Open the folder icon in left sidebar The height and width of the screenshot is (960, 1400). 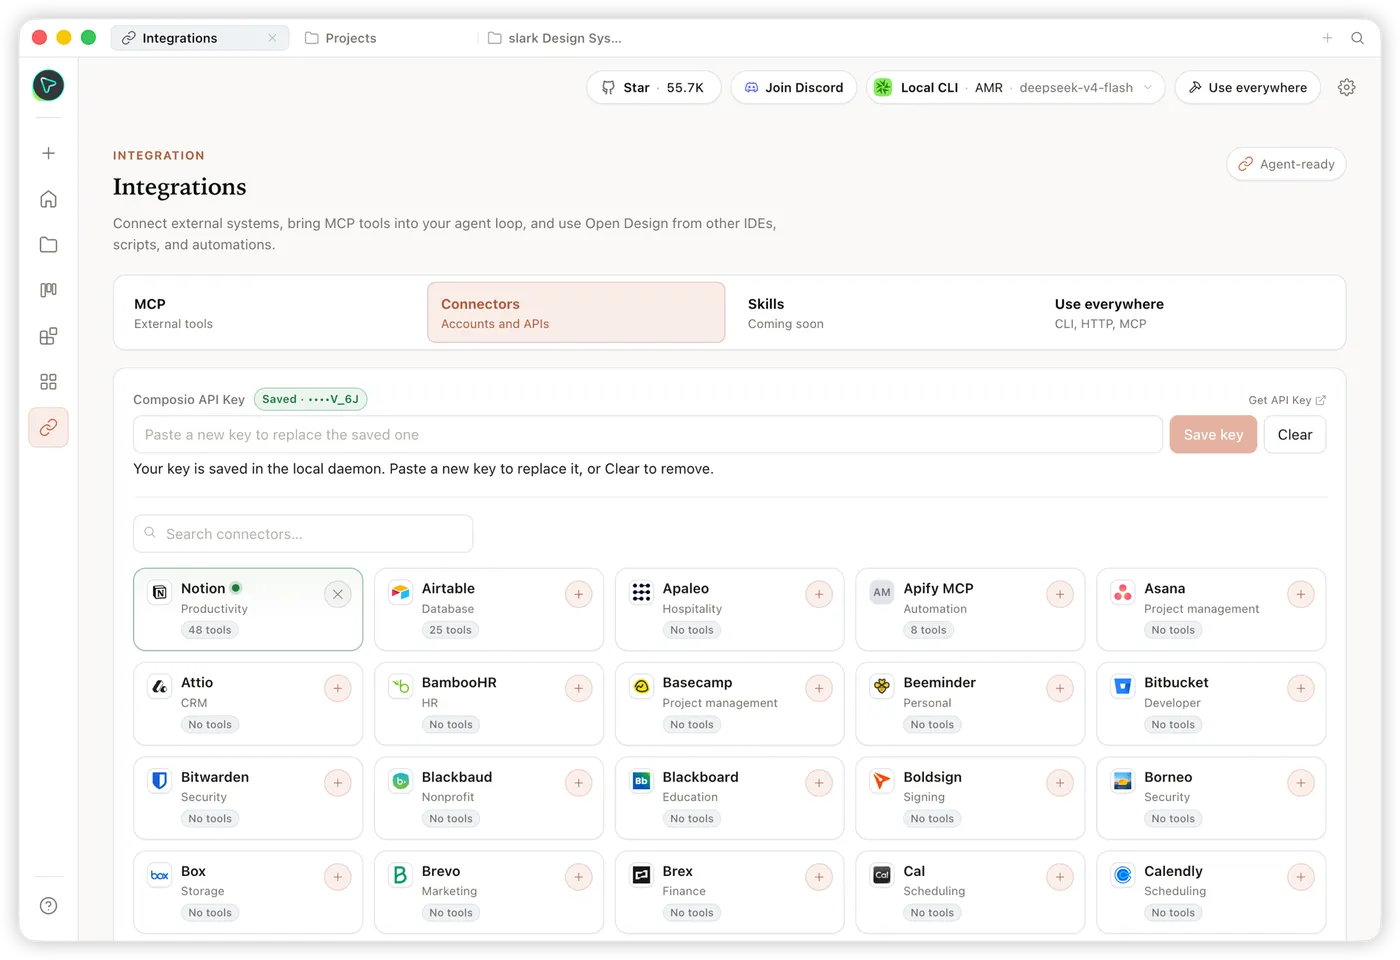[48, 245]
